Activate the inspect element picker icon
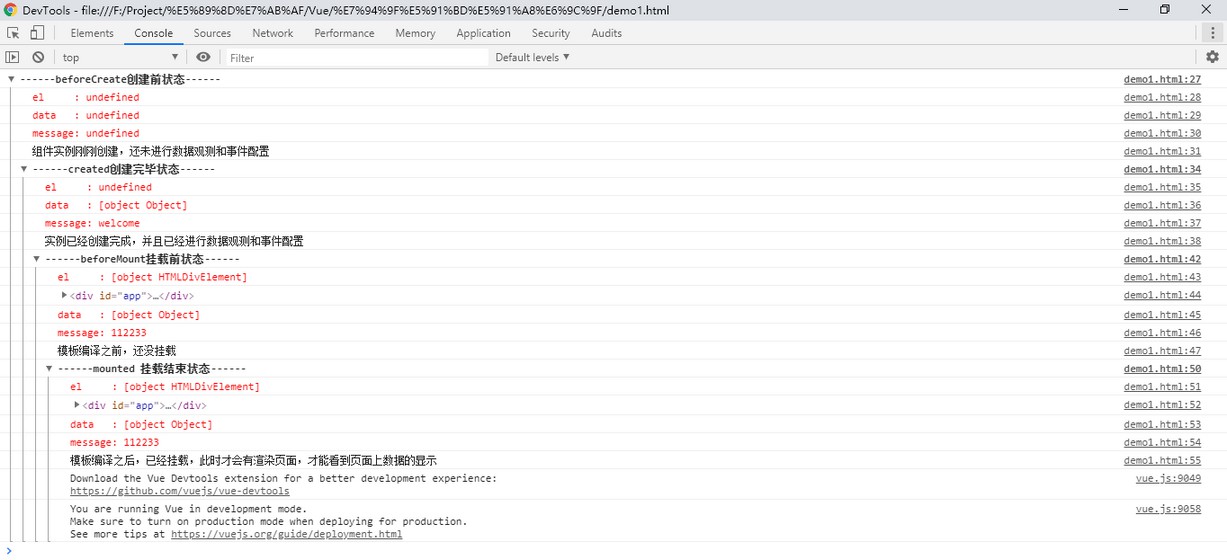 [x=13, y=33]
